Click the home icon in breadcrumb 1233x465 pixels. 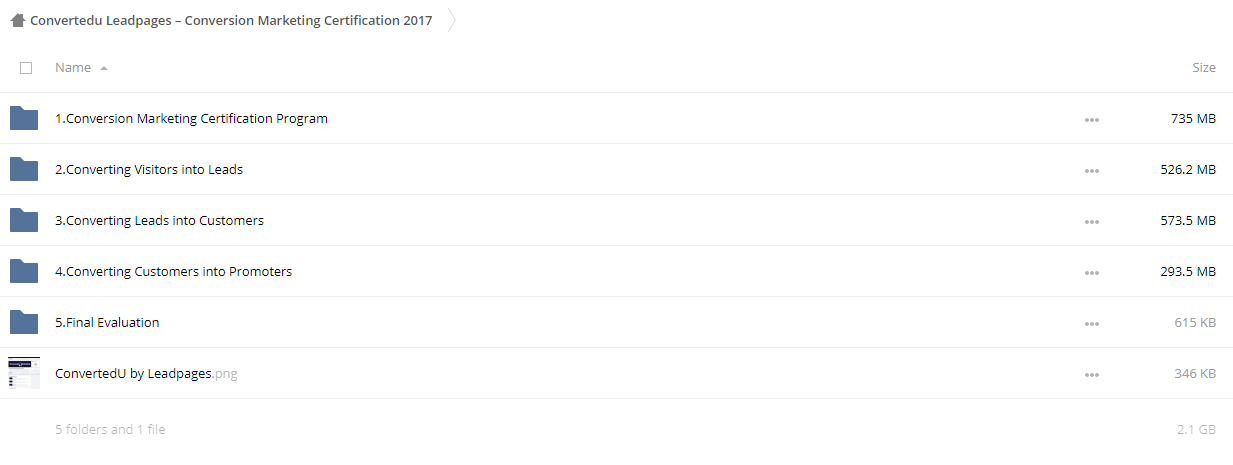point(18,20)
